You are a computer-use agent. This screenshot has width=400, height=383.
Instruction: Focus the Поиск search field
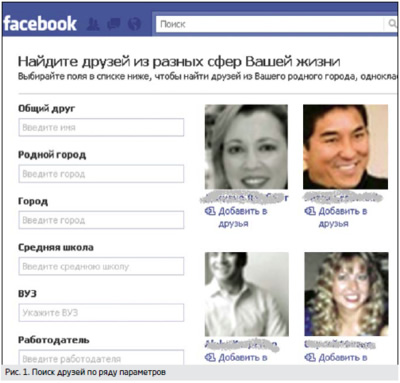269,24
